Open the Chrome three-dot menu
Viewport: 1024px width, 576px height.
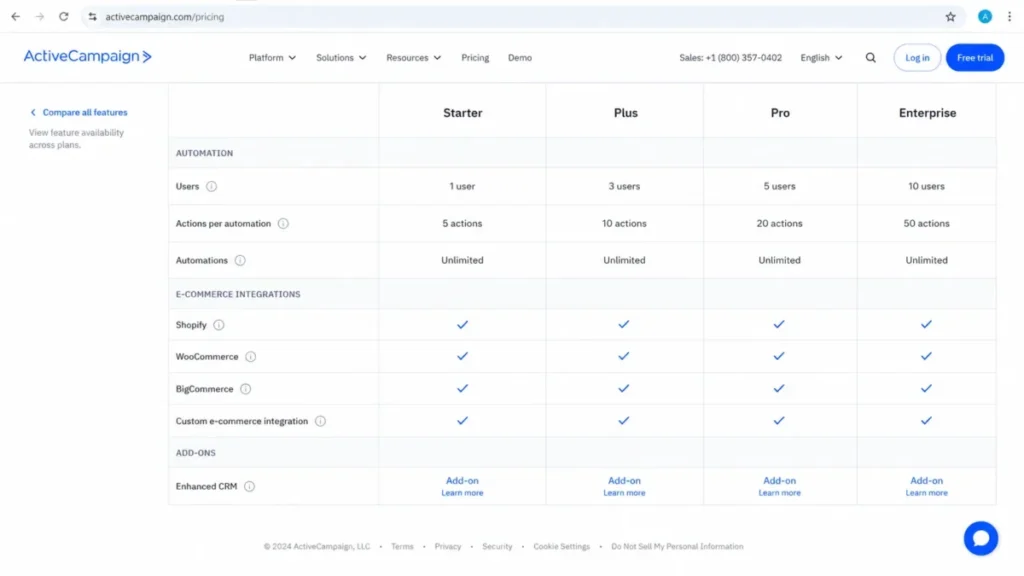tap(1009, 17)
